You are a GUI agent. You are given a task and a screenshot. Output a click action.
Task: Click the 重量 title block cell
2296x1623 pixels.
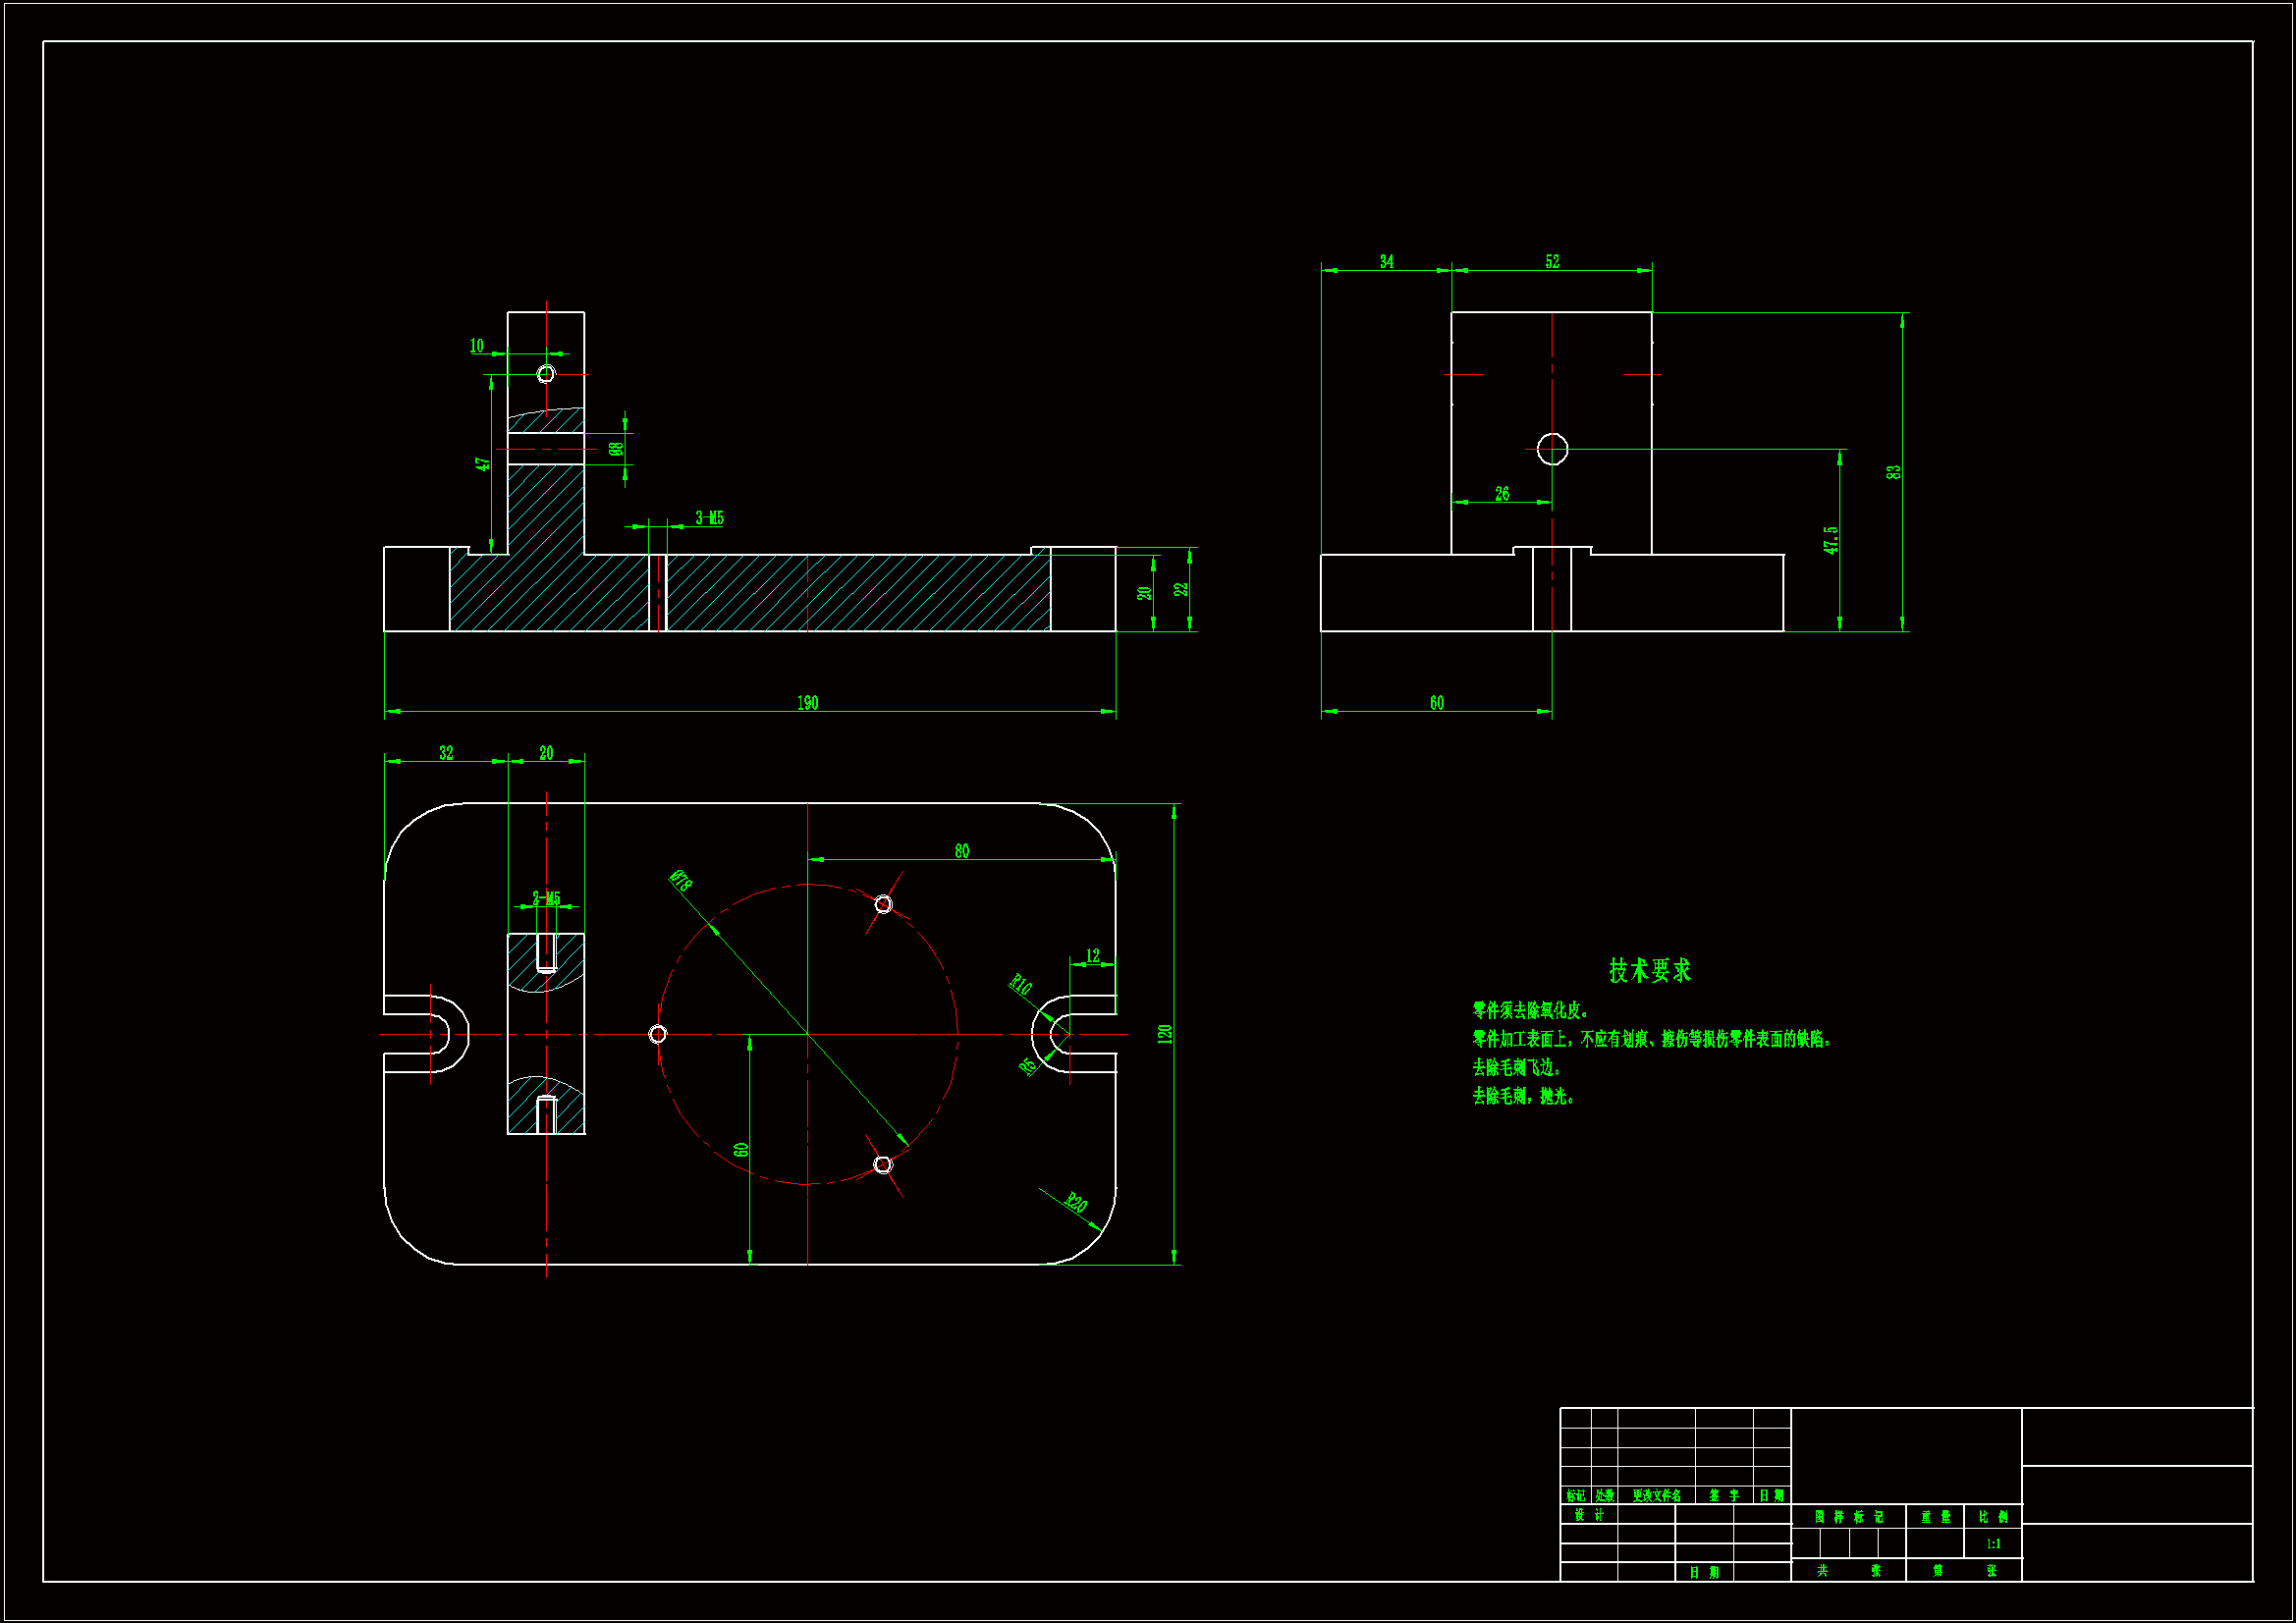pos(1935,1517)
